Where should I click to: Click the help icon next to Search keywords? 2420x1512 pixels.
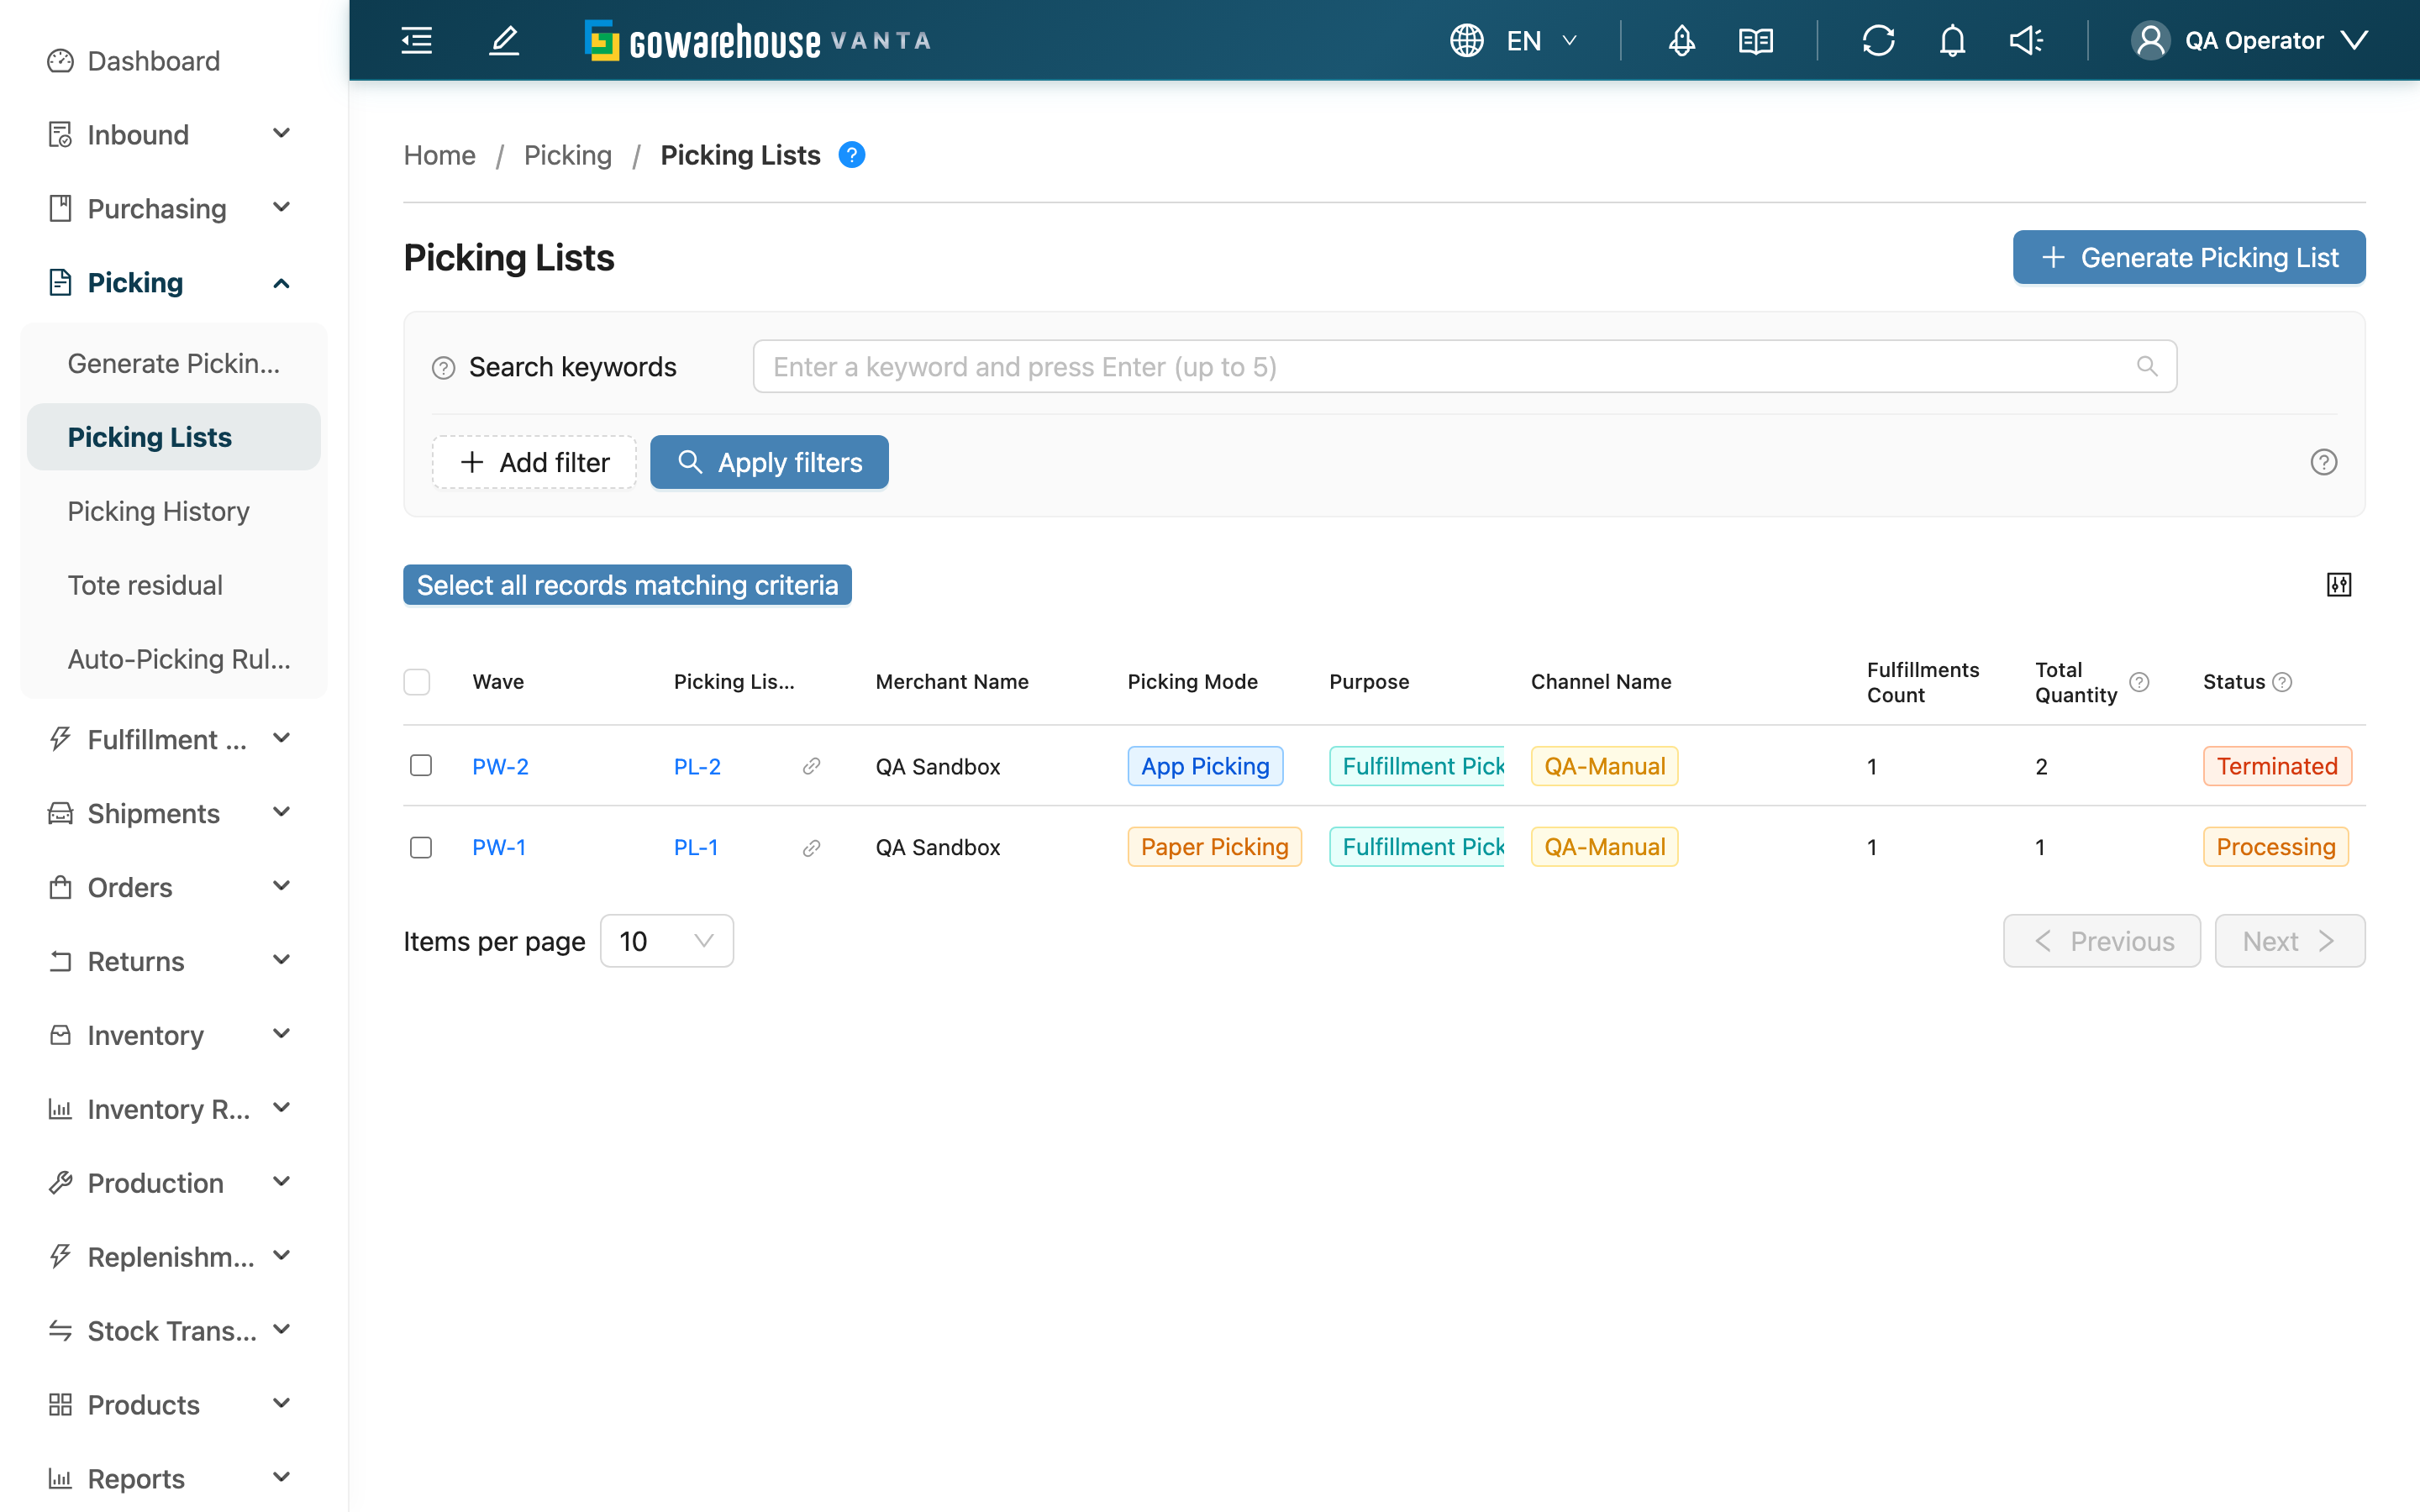[x=443, y=368]
